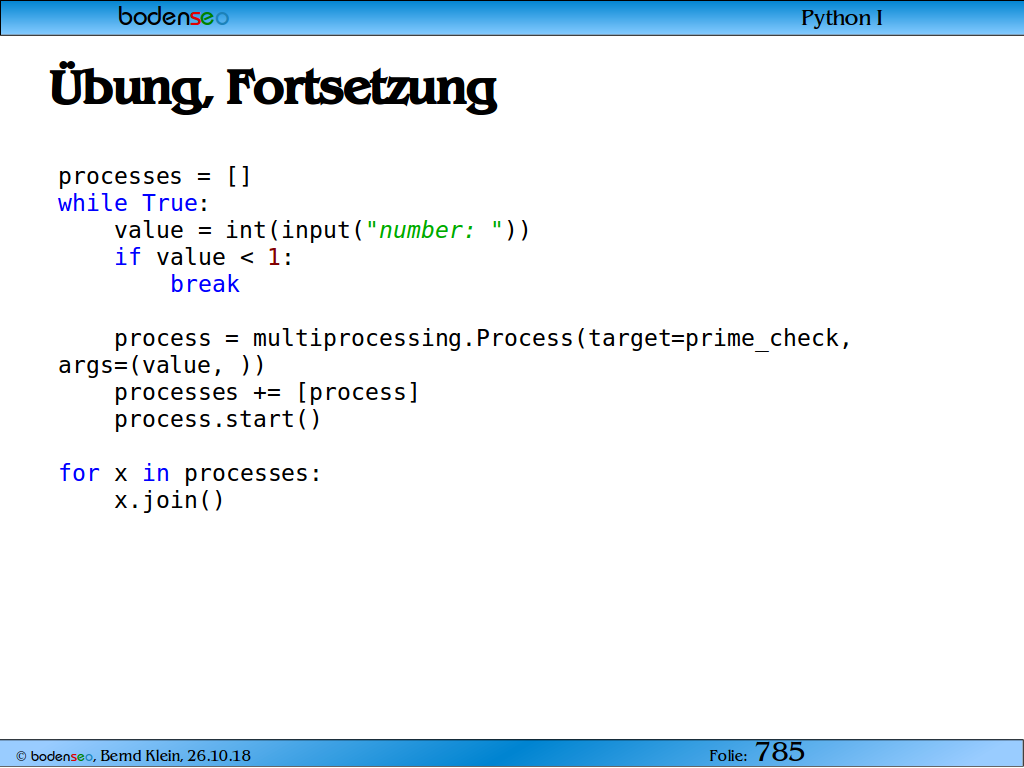Click the 'break' keyword
Image resolution: width=1024 pixels, height=768 pixels.
(x=205, y=284)
